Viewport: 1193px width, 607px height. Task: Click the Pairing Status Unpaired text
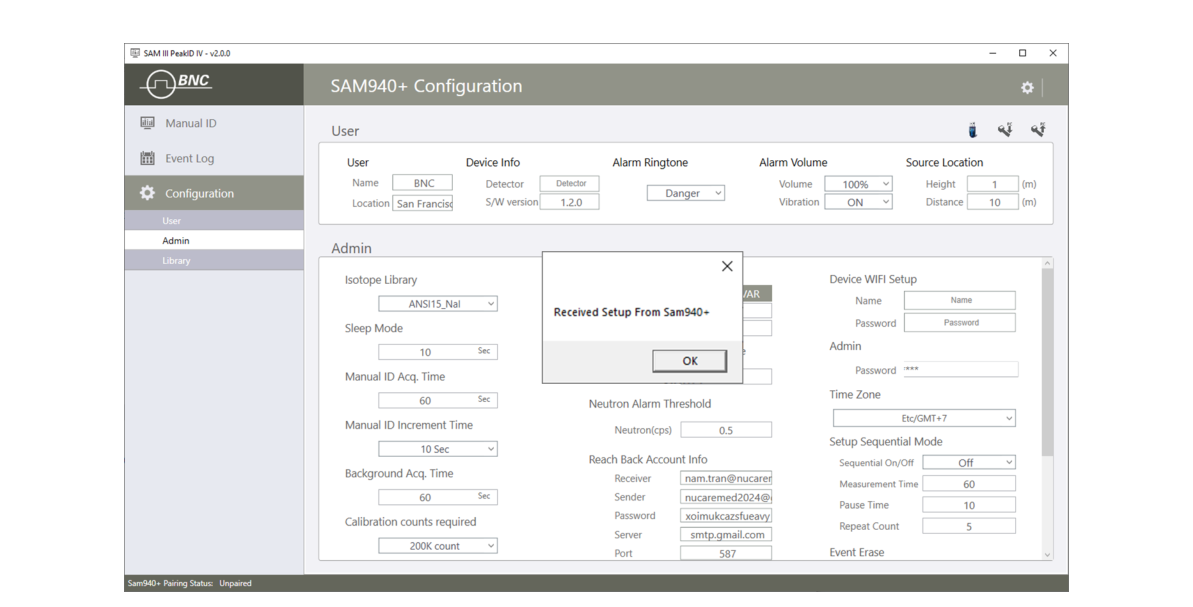235,583
